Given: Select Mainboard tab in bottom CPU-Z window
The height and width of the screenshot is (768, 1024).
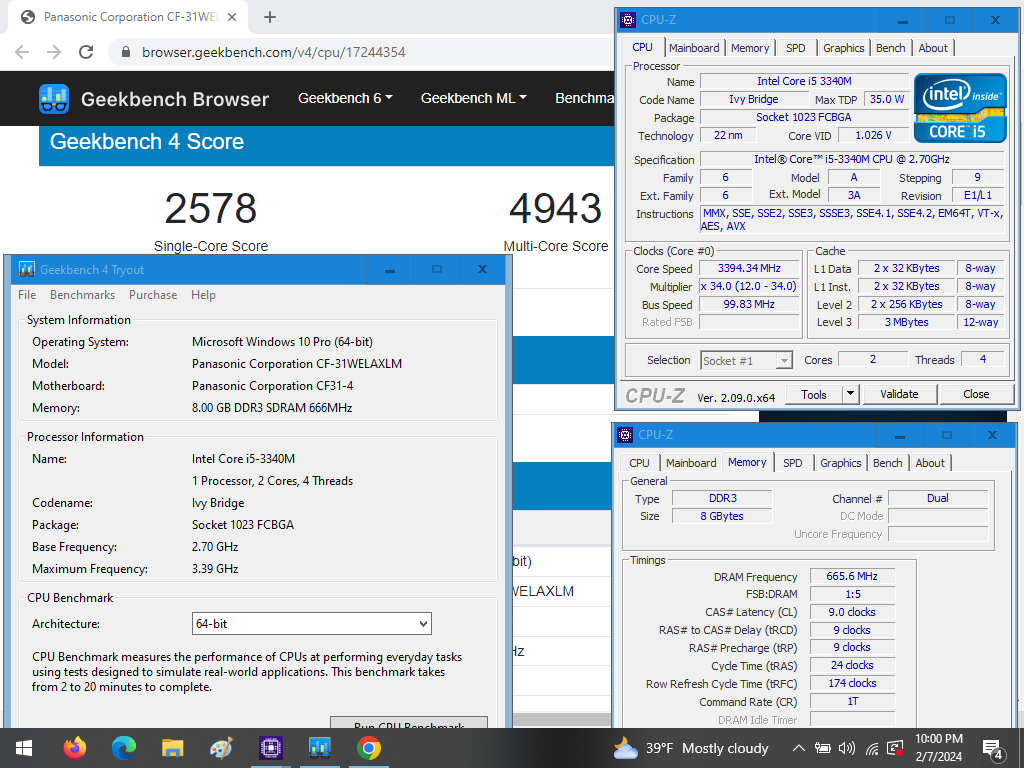Looking at the screenshot, I should coord(691,462).
